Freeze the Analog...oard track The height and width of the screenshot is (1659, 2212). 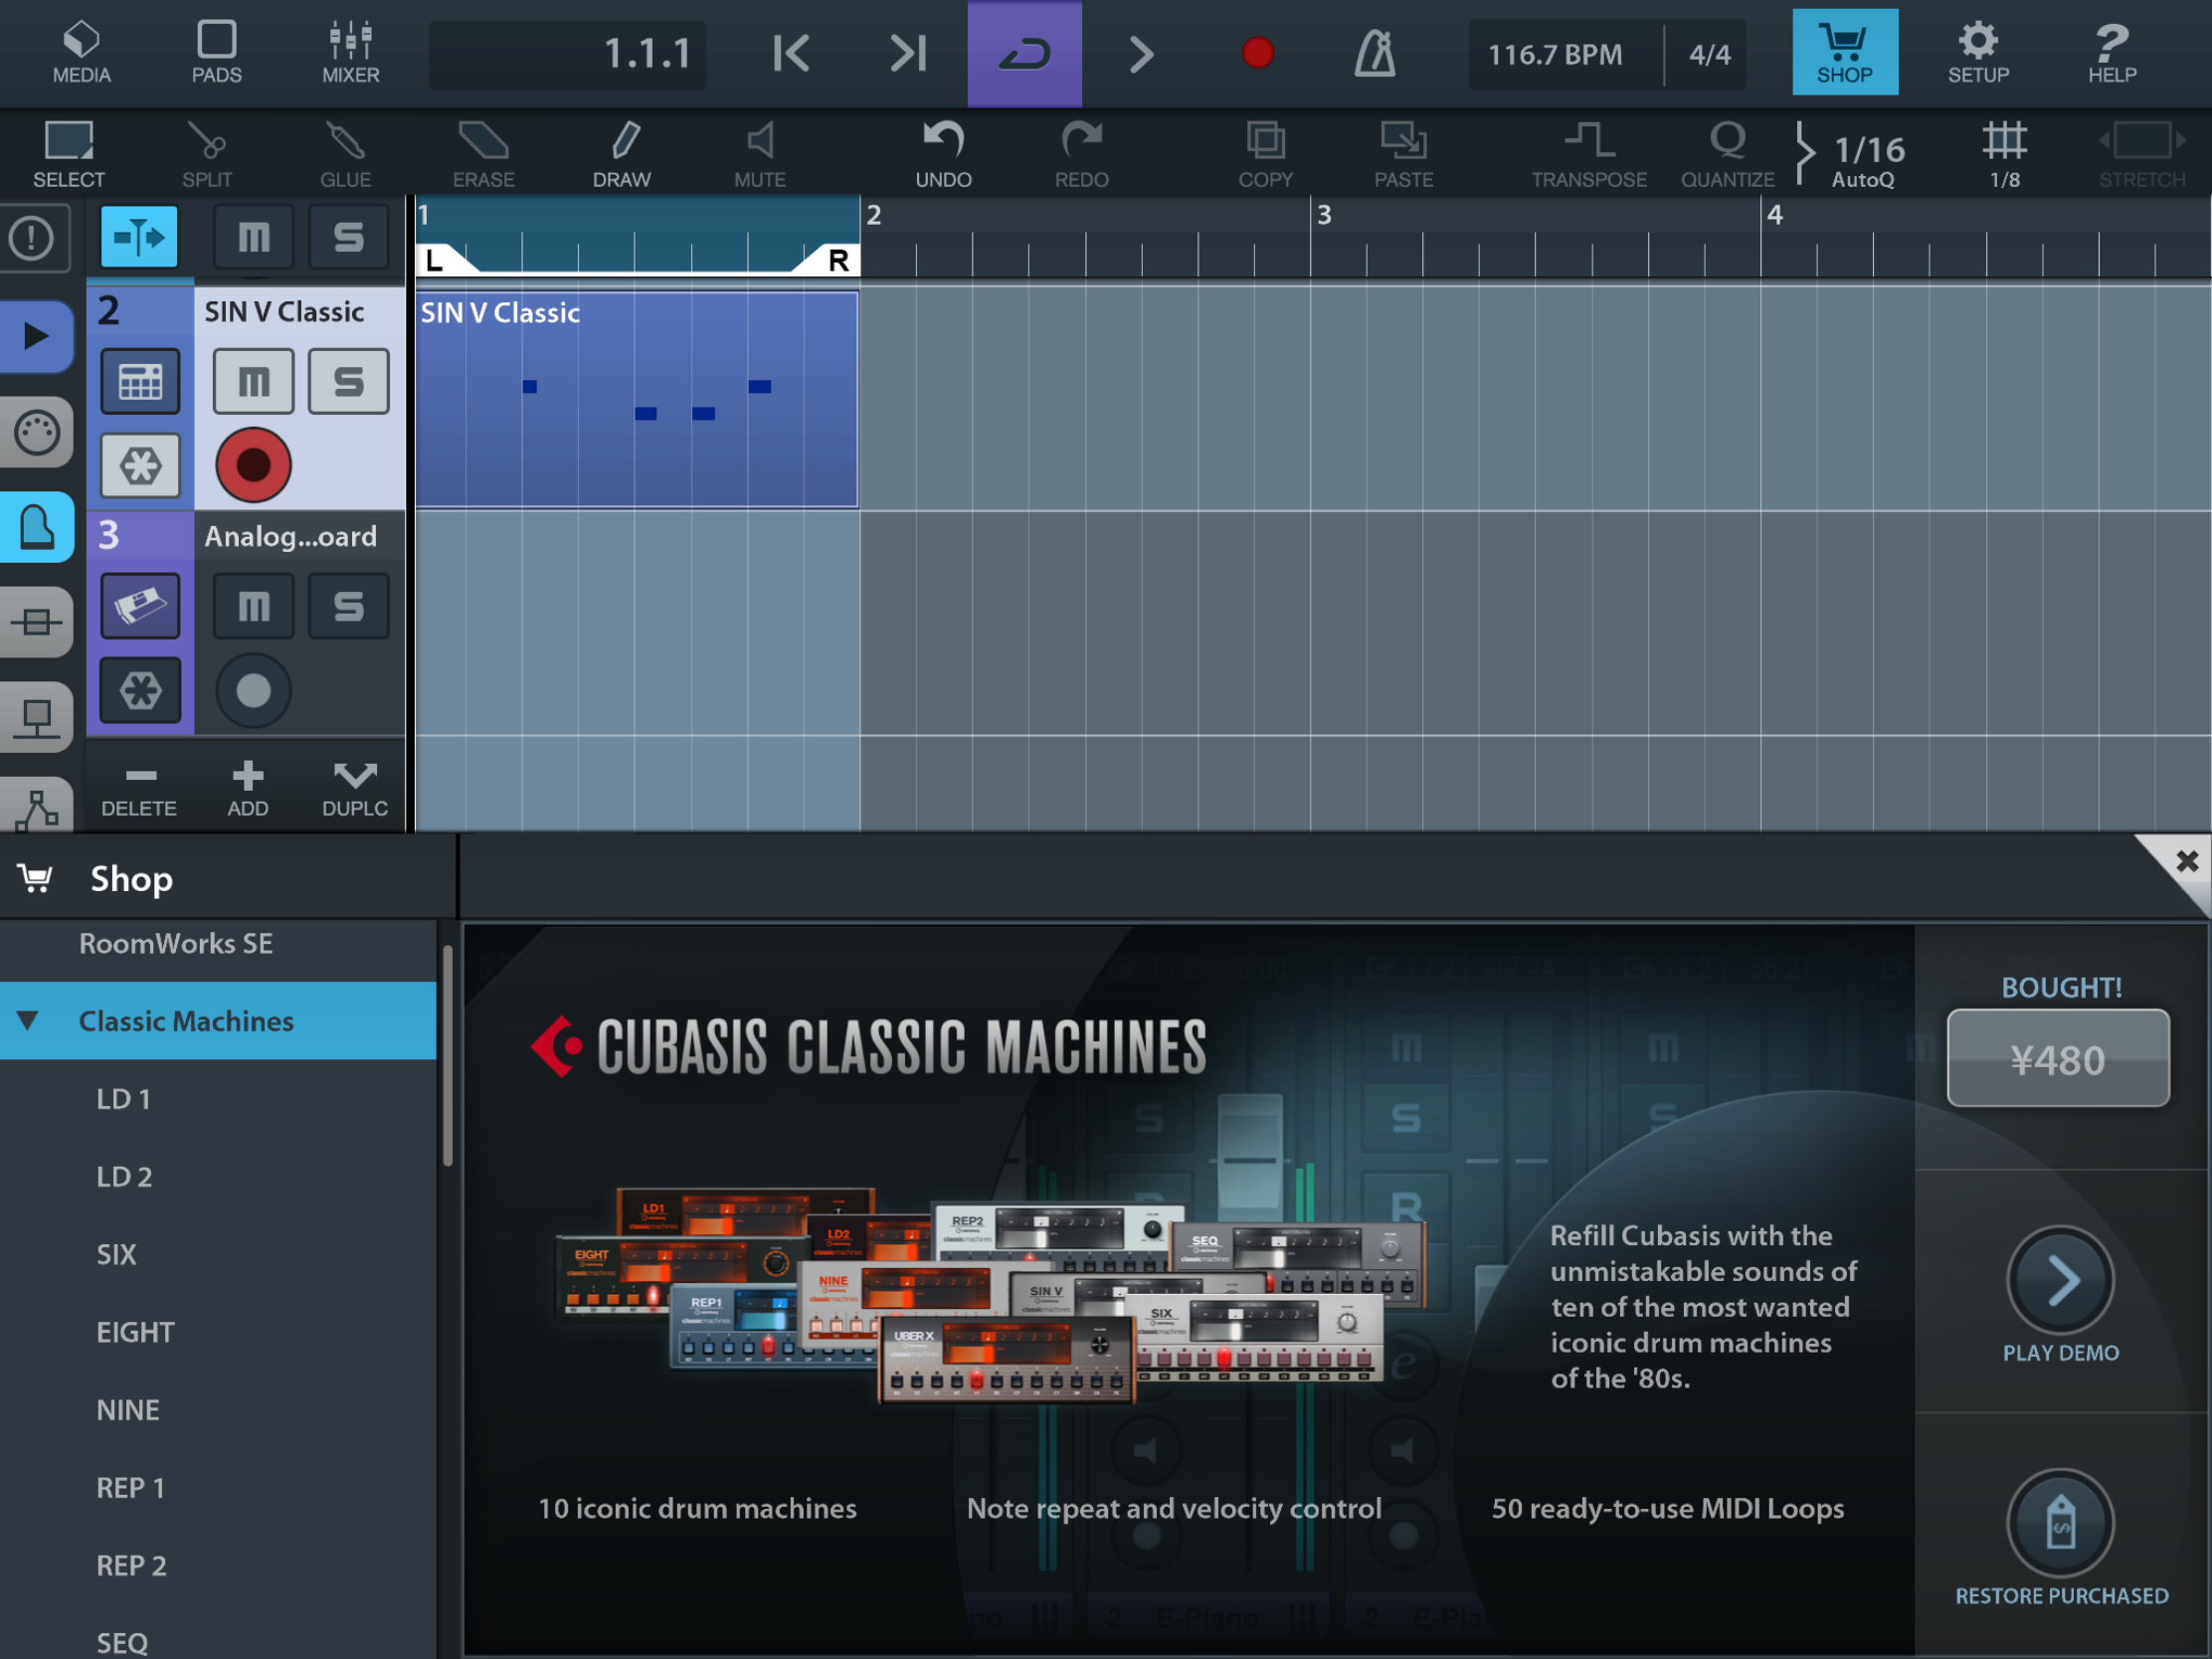(140, 690)
